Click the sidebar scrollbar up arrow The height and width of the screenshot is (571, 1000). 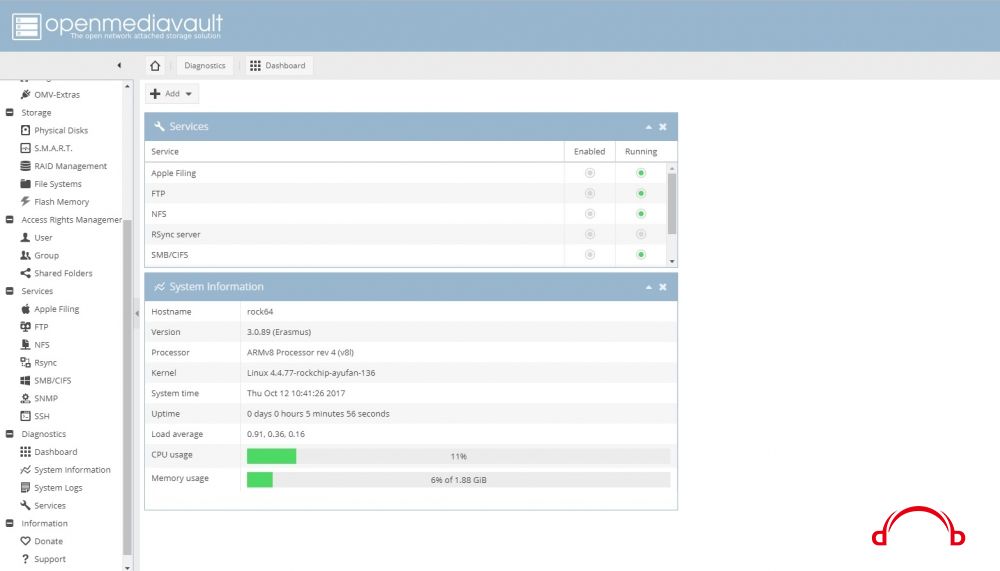click(128, 85)
